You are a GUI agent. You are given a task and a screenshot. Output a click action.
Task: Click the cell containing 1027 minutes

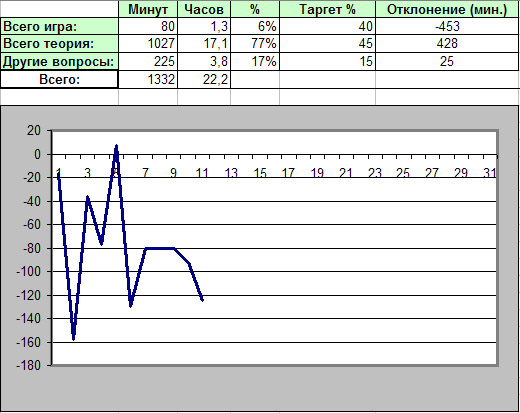pos(148,44)
